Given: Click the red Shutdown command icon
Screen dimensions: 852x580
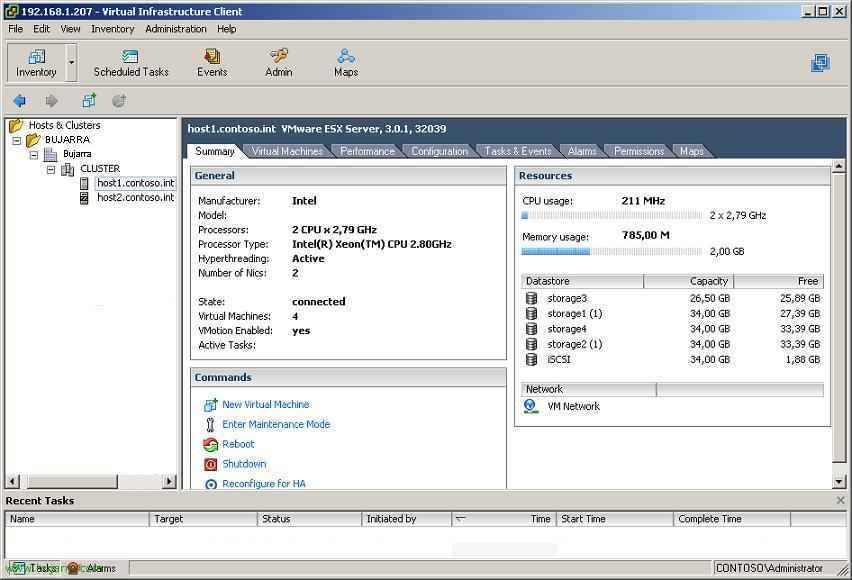Looking at the screenshot, I should [x=210, y=464].
